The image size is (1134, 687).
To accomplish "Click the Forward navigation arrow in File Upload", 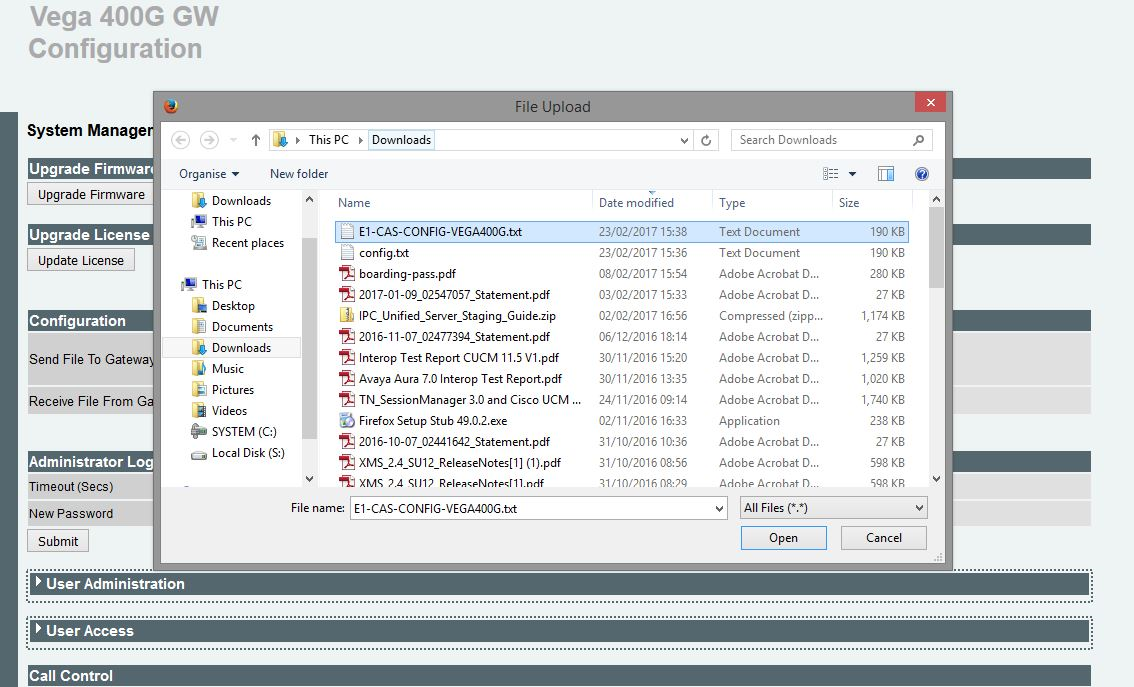I will coord(209,140).
